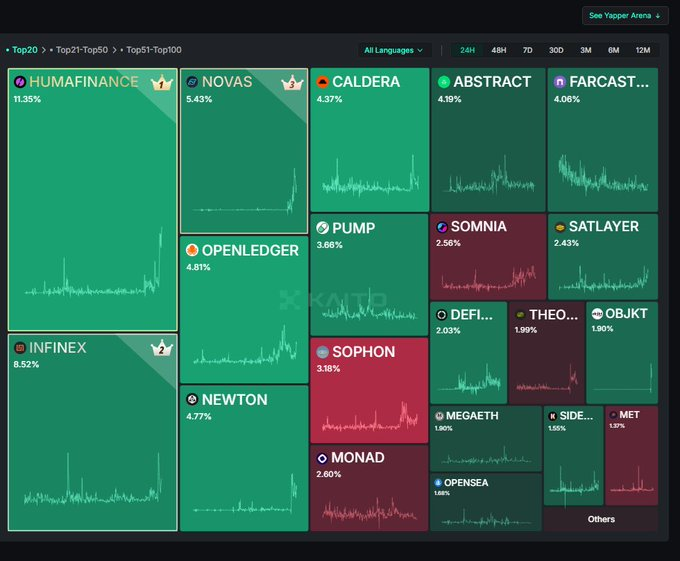Click the NOVAS project logo icon
The width and height of the screenshot is (680, 561).
tap(192, 82)
